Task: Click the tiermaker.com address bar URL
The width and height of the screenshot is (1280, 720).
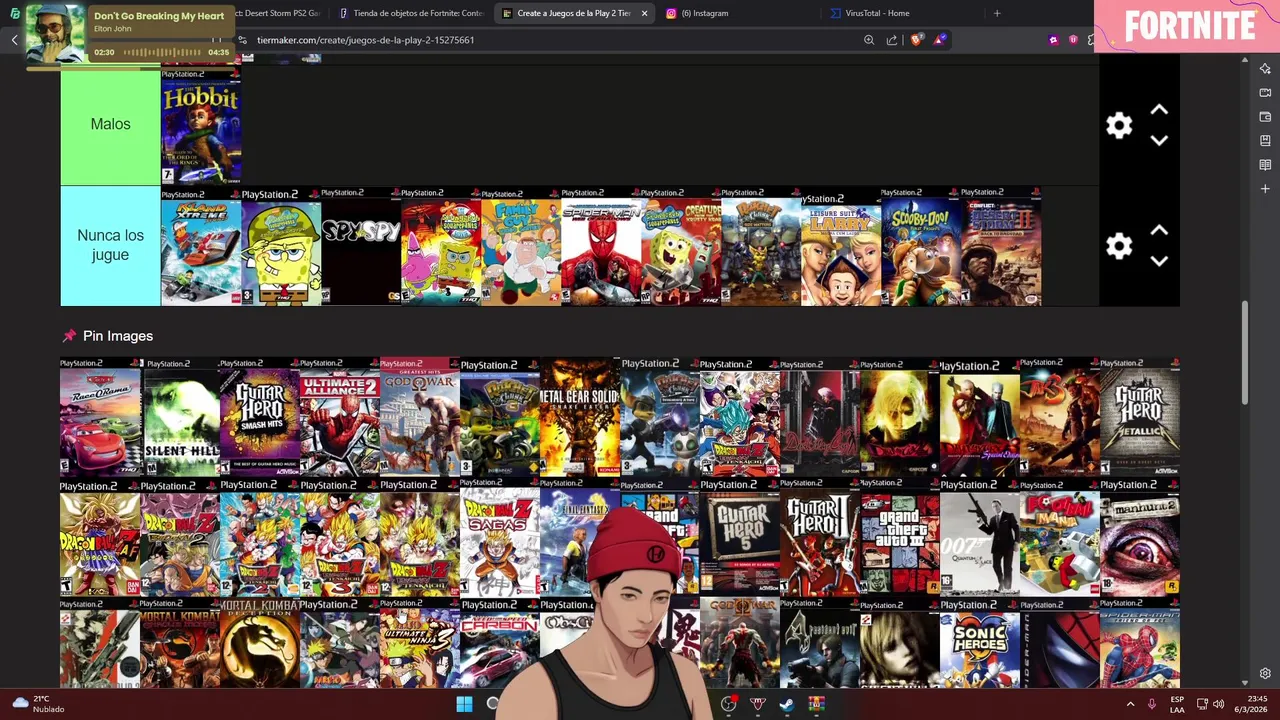Action: tap(365, 40)
